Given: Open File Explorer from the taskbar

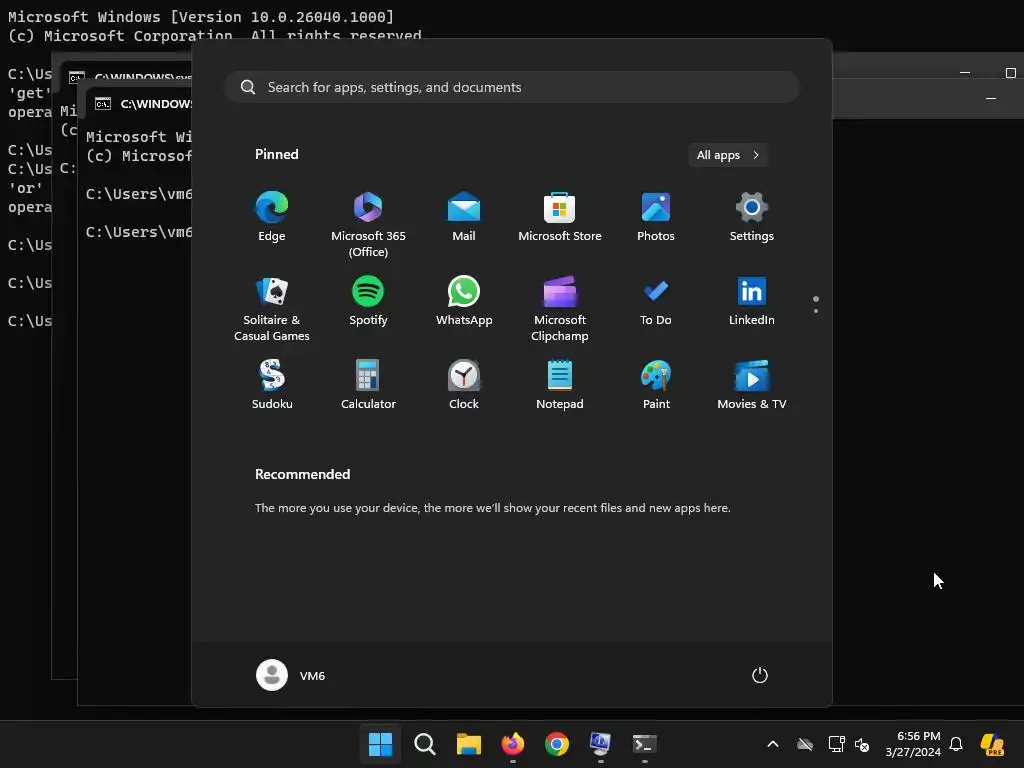Looking at the screenshot, I should (x=468, y=744).
